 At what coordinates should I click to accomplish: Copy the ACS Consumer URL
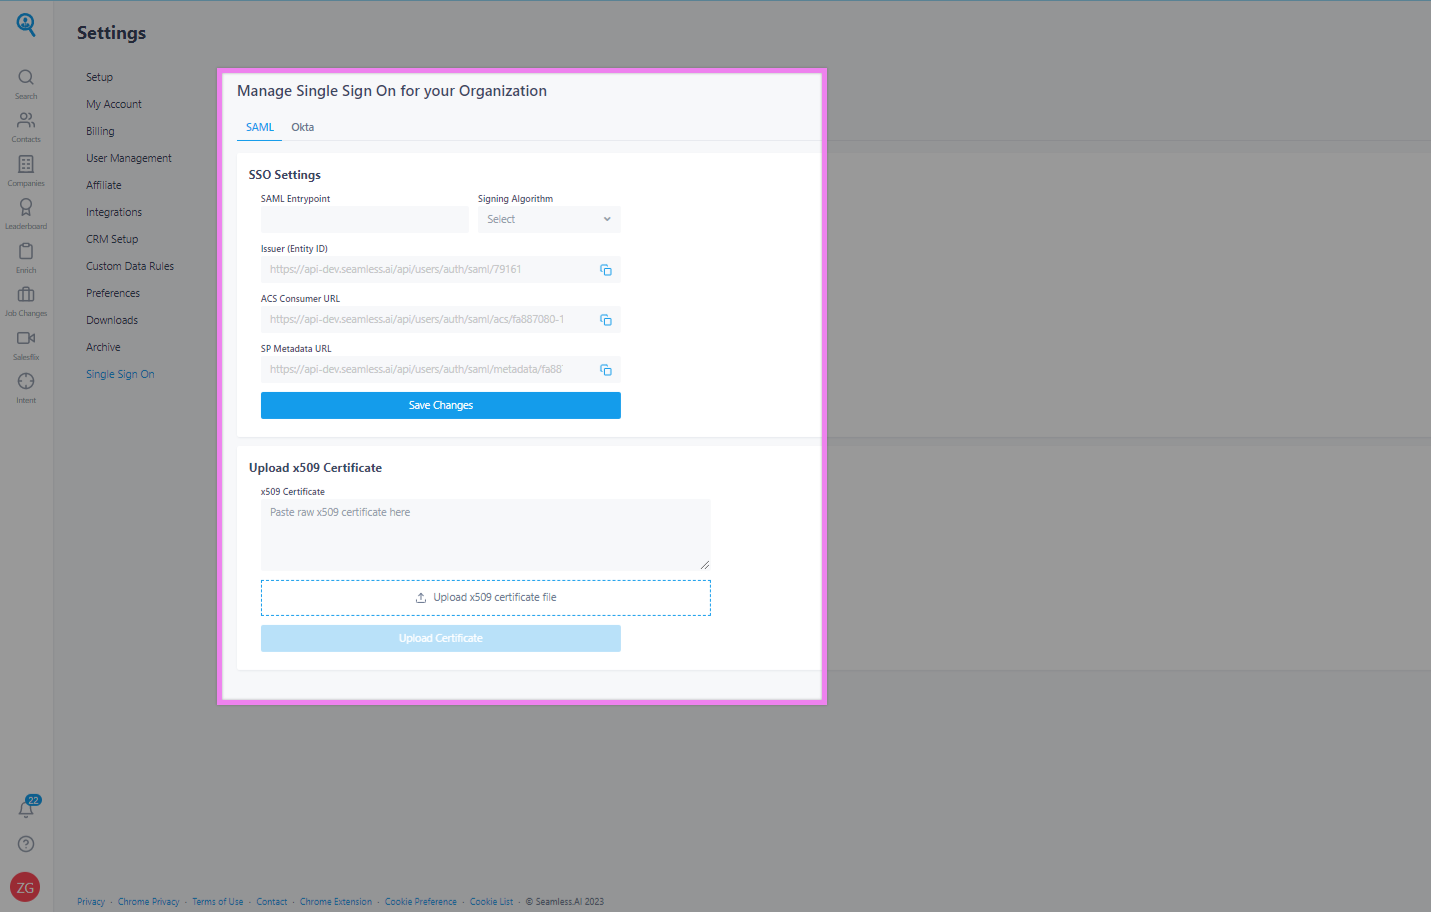(605, 320)
